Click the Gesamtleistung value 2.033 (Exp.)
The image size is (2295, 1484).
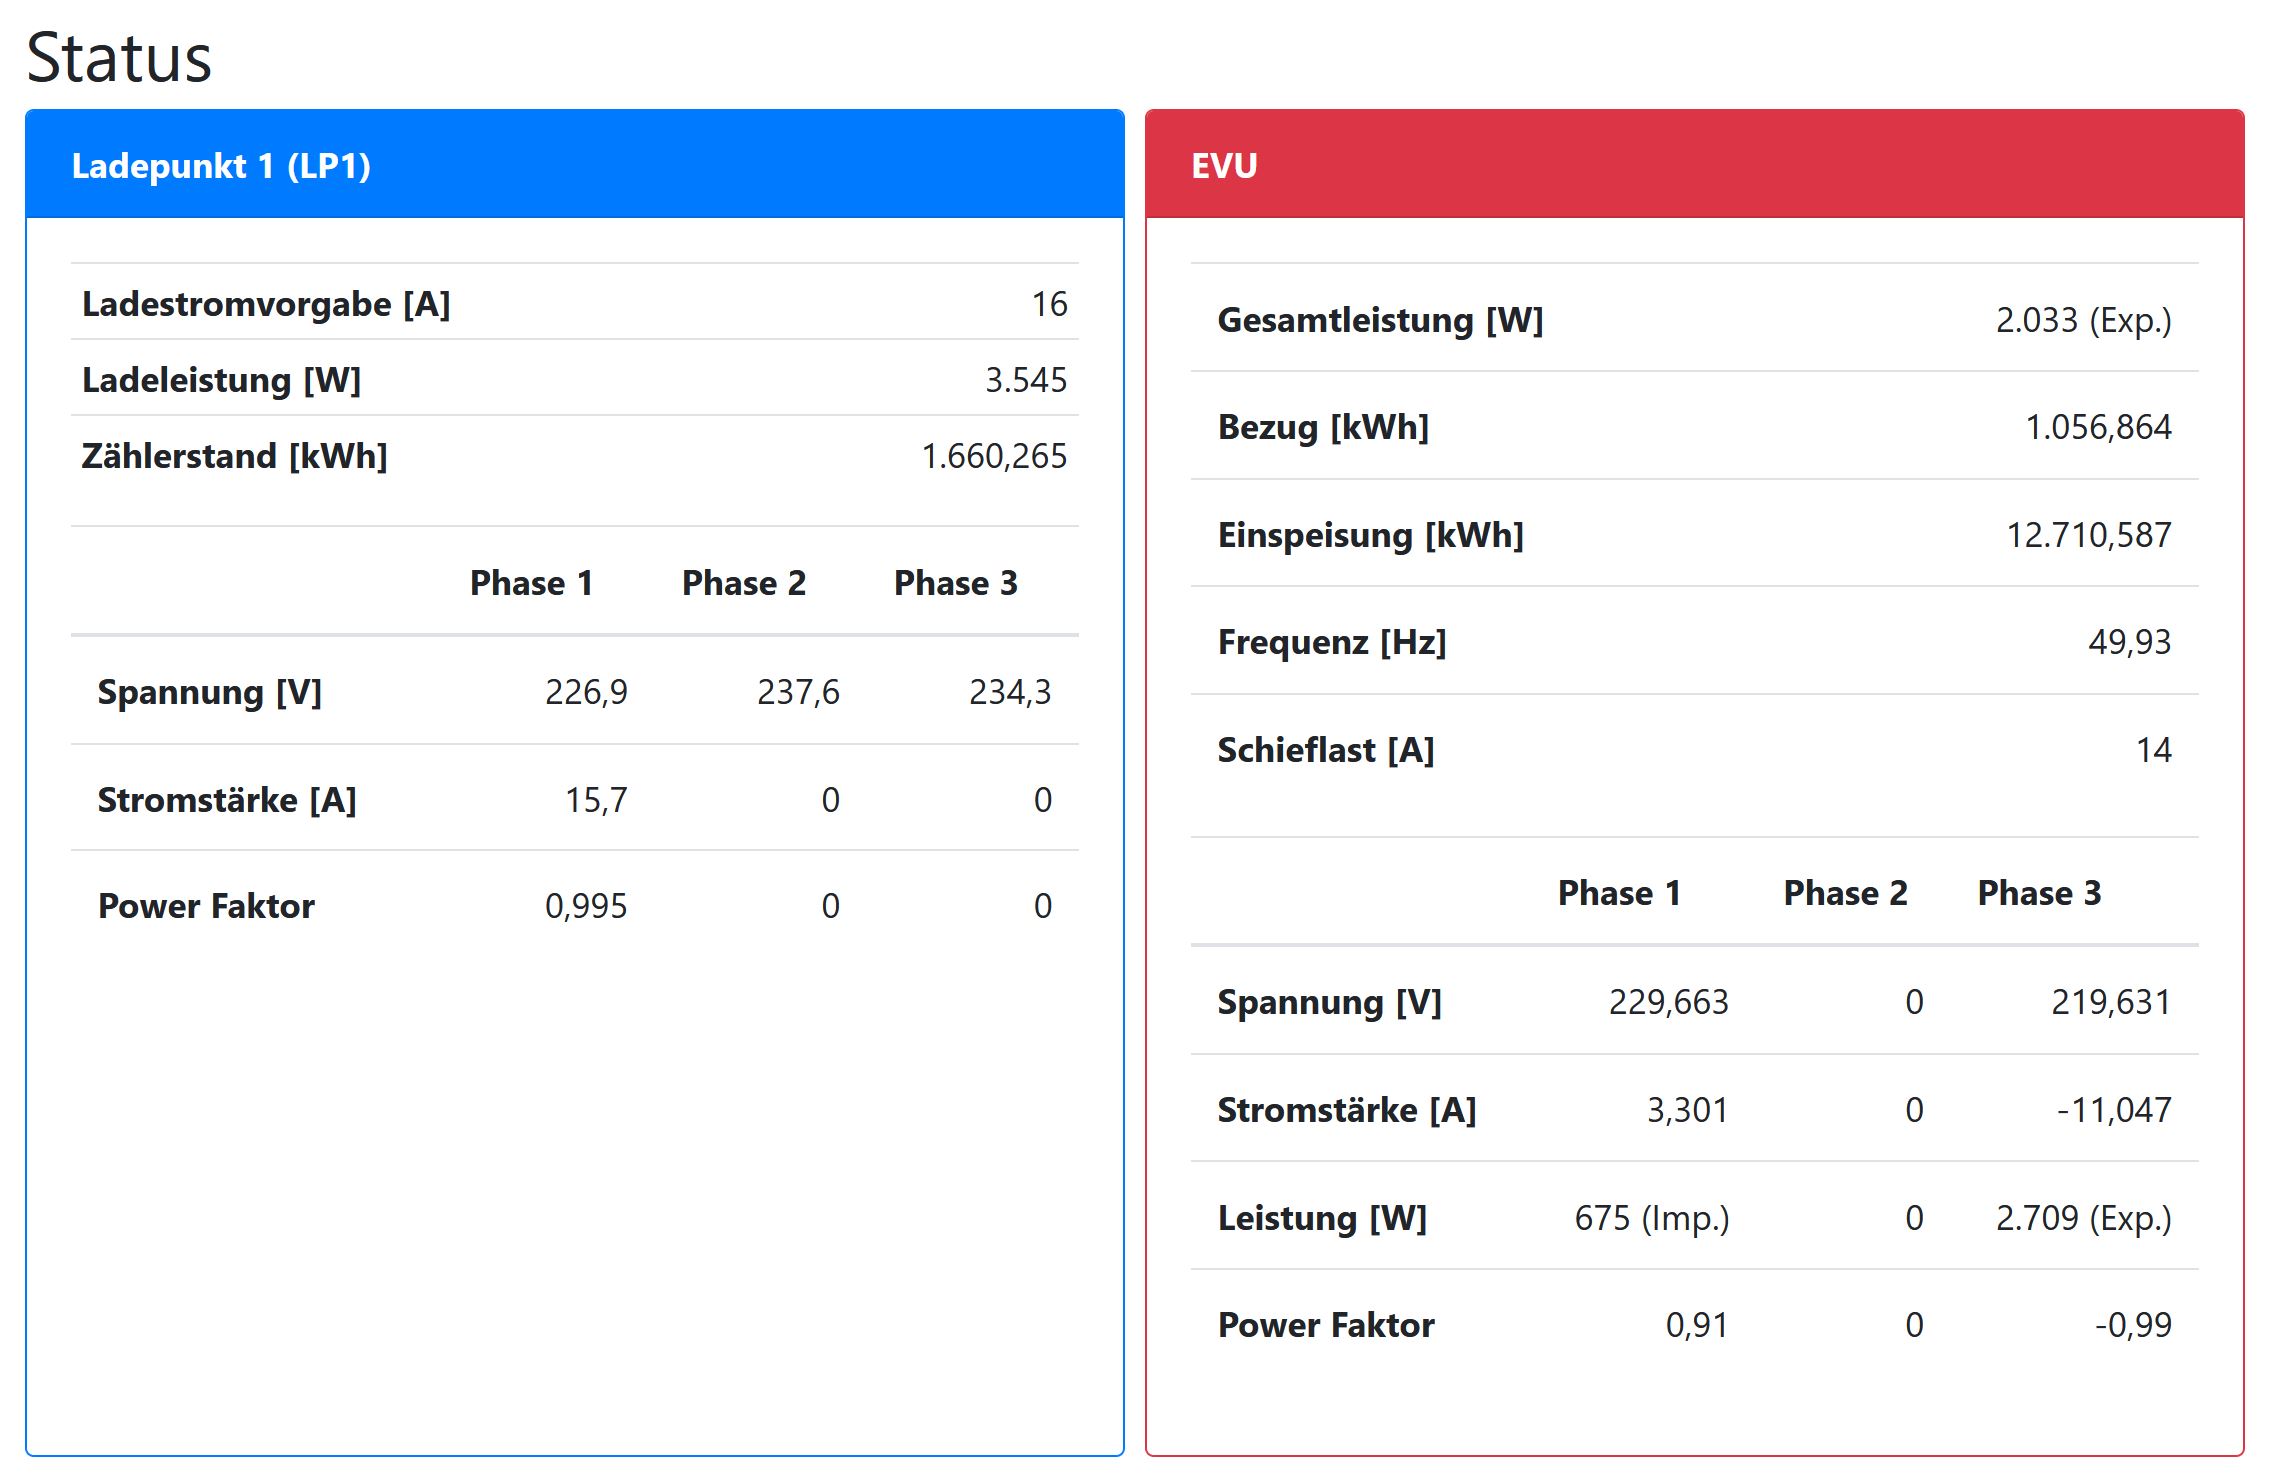[x=2083, y=320]
